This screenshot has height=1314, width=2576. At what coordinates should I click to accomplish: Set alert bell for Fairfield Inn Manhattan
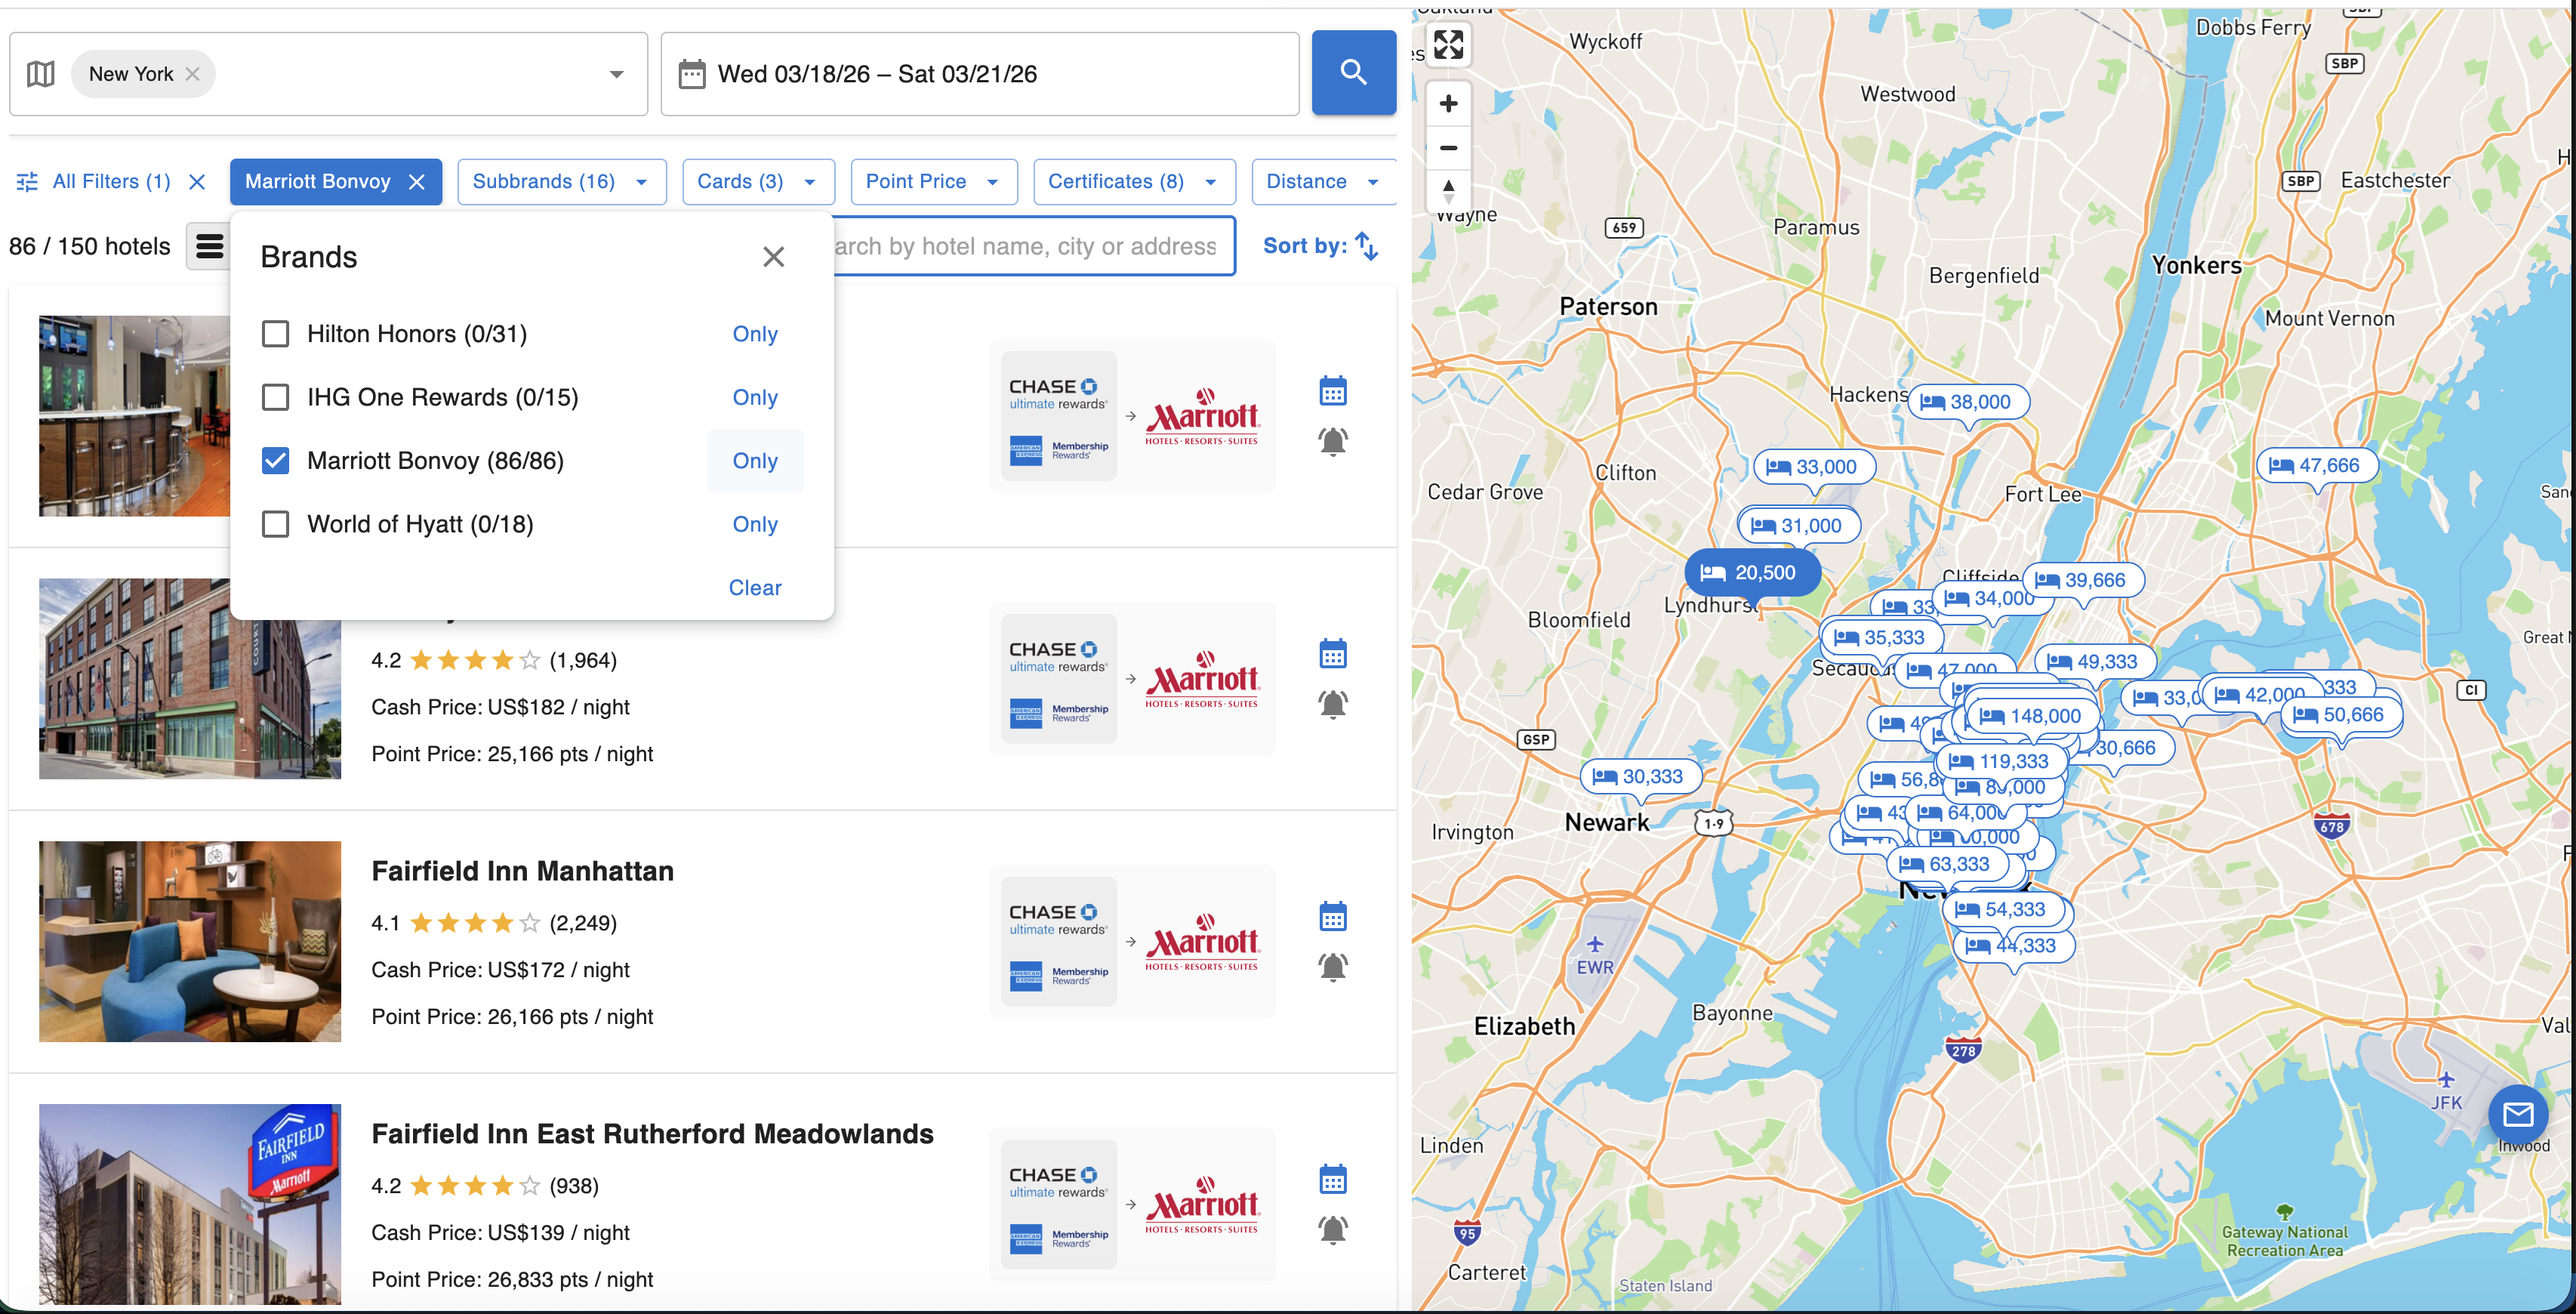click(1333, 967)
